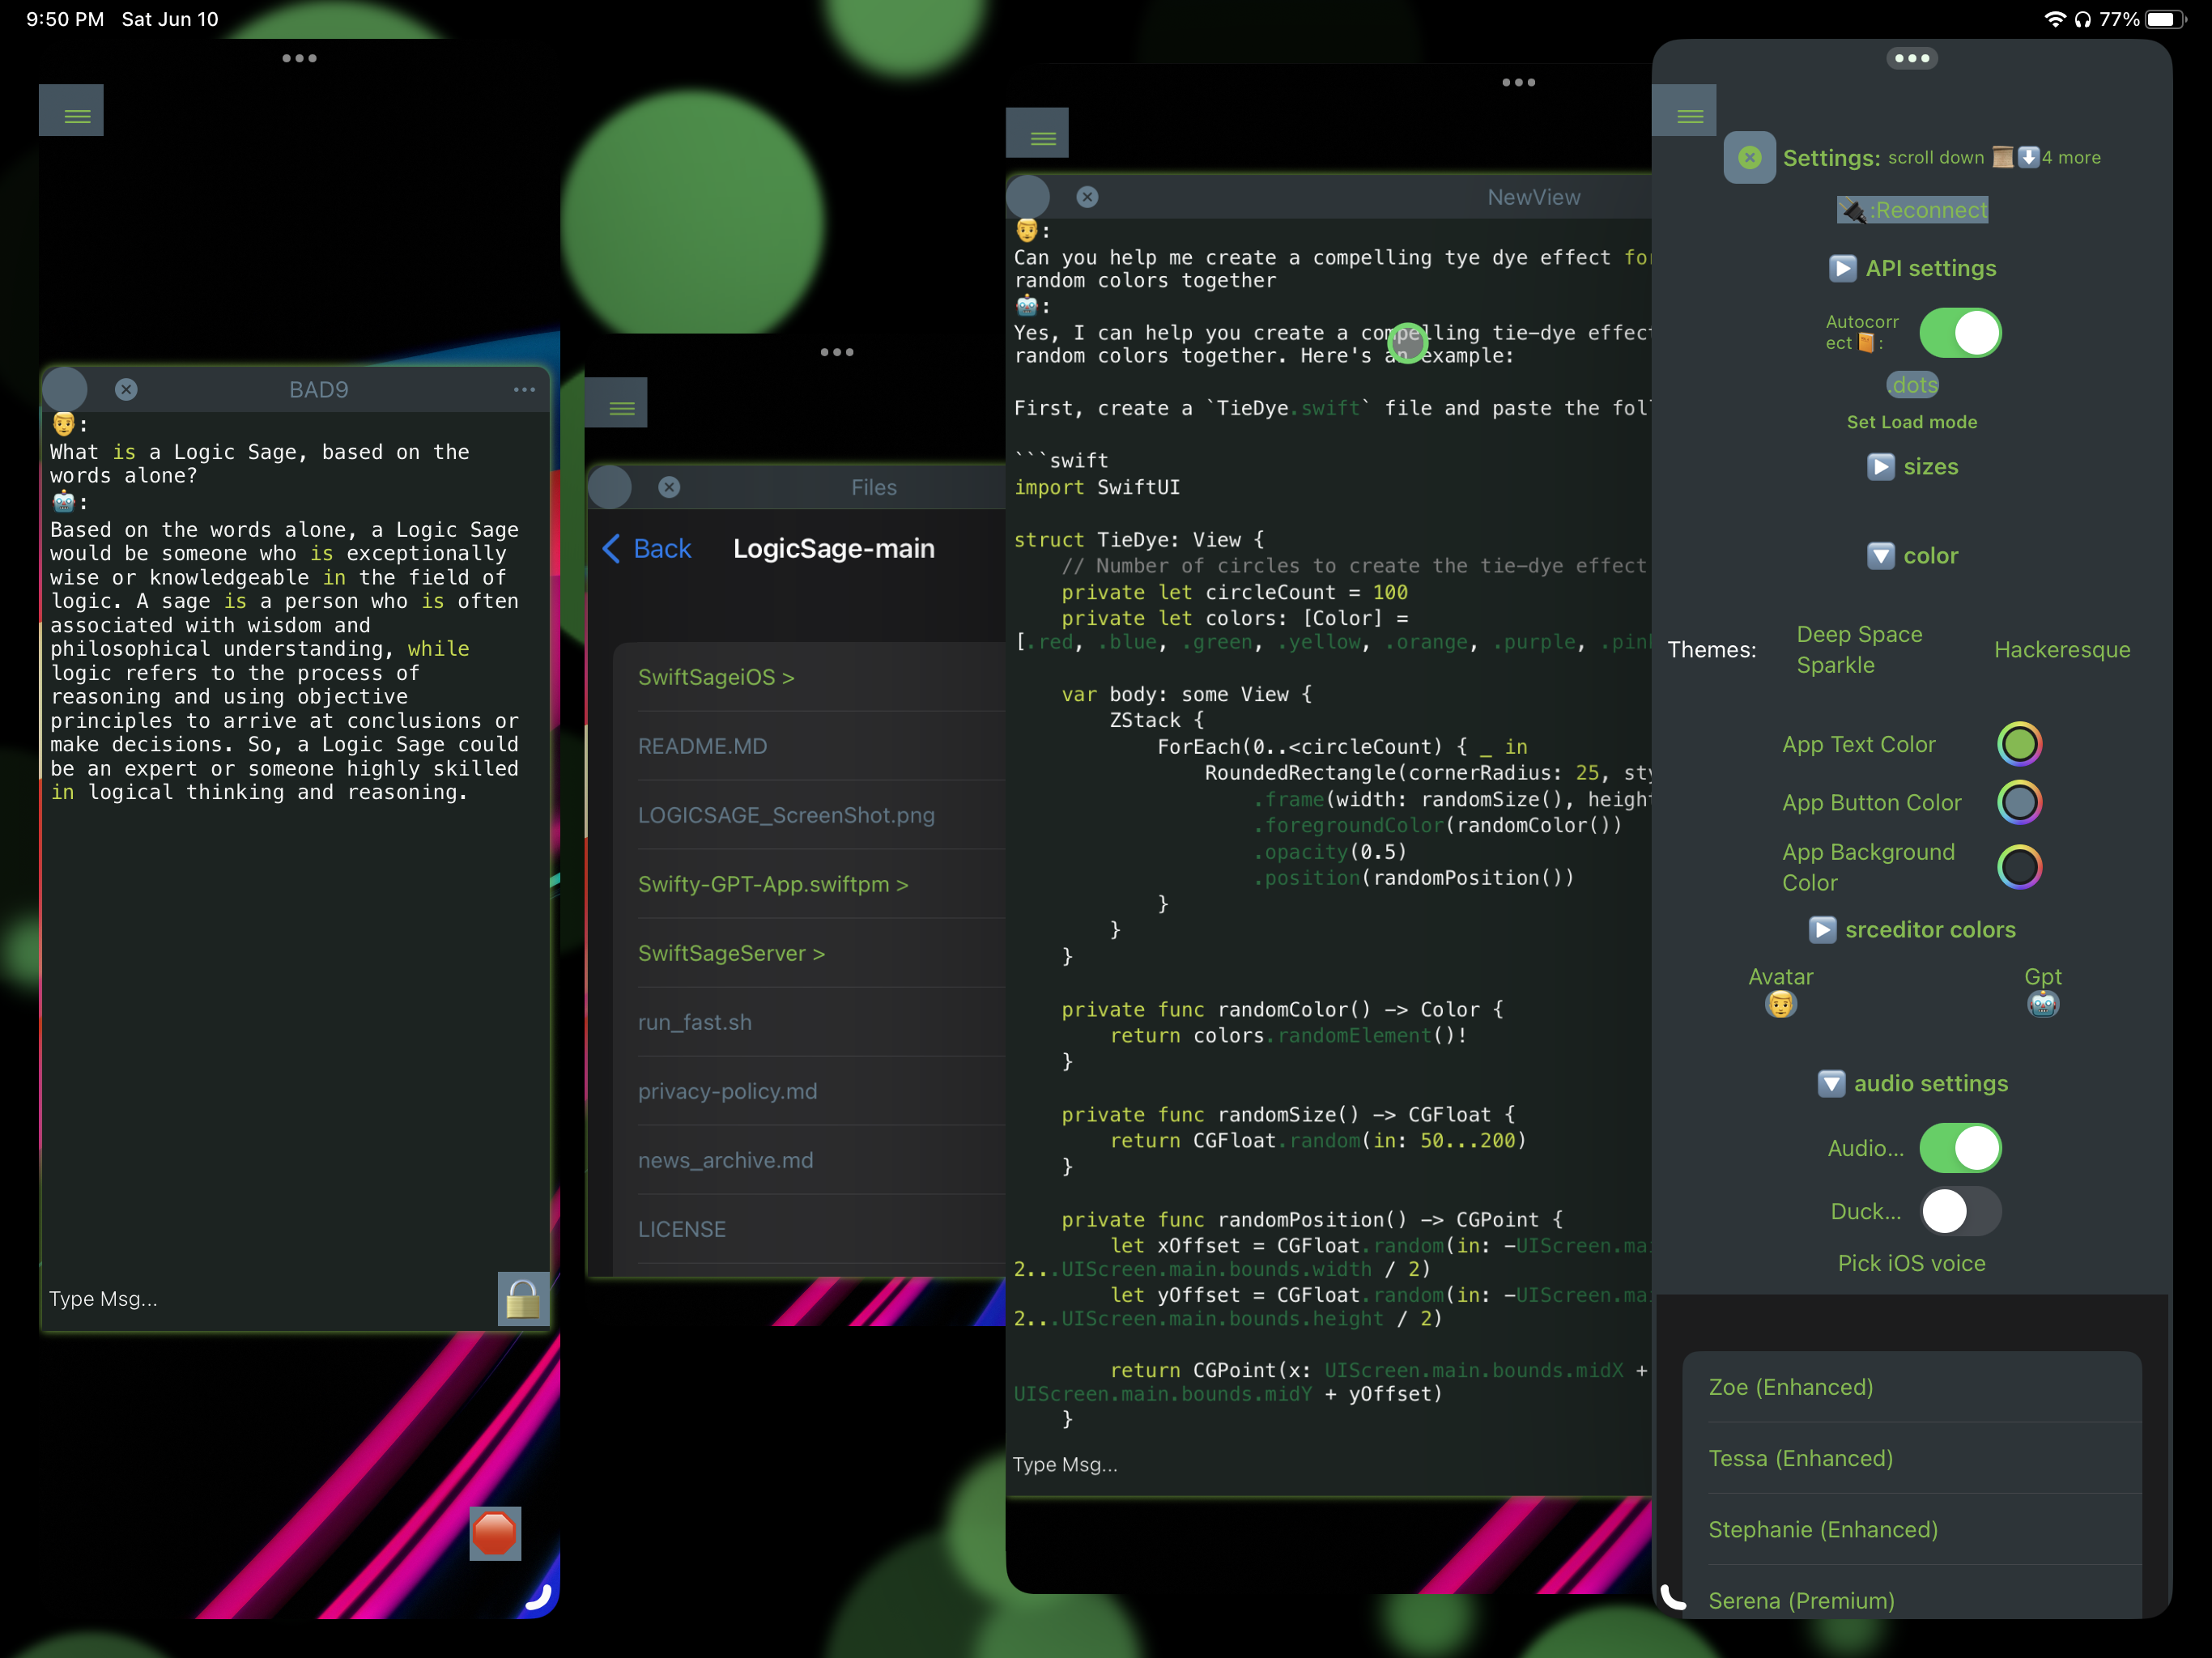Open README.MD file
Screen dimensions: 2212x1658
(702, 746)
